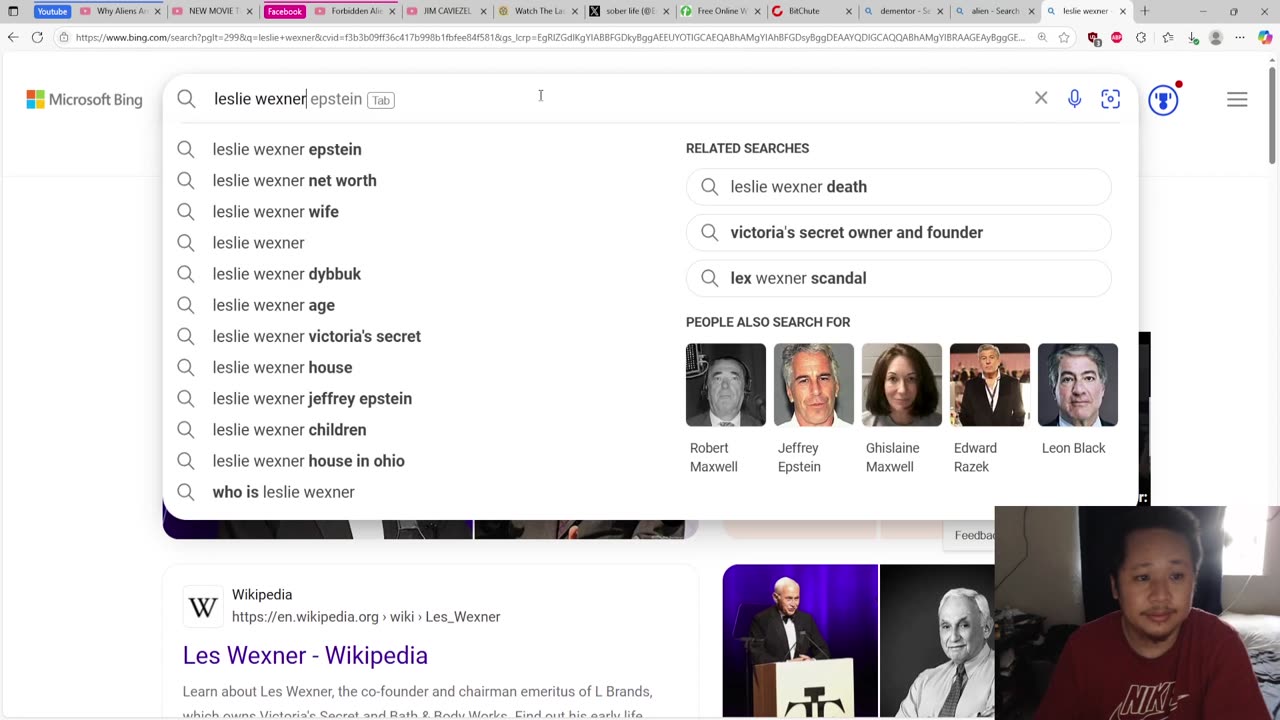Open Les Wexner - Wikipedia result link
This screenshot has width=1280, height=720.
[x=305, y=655]
